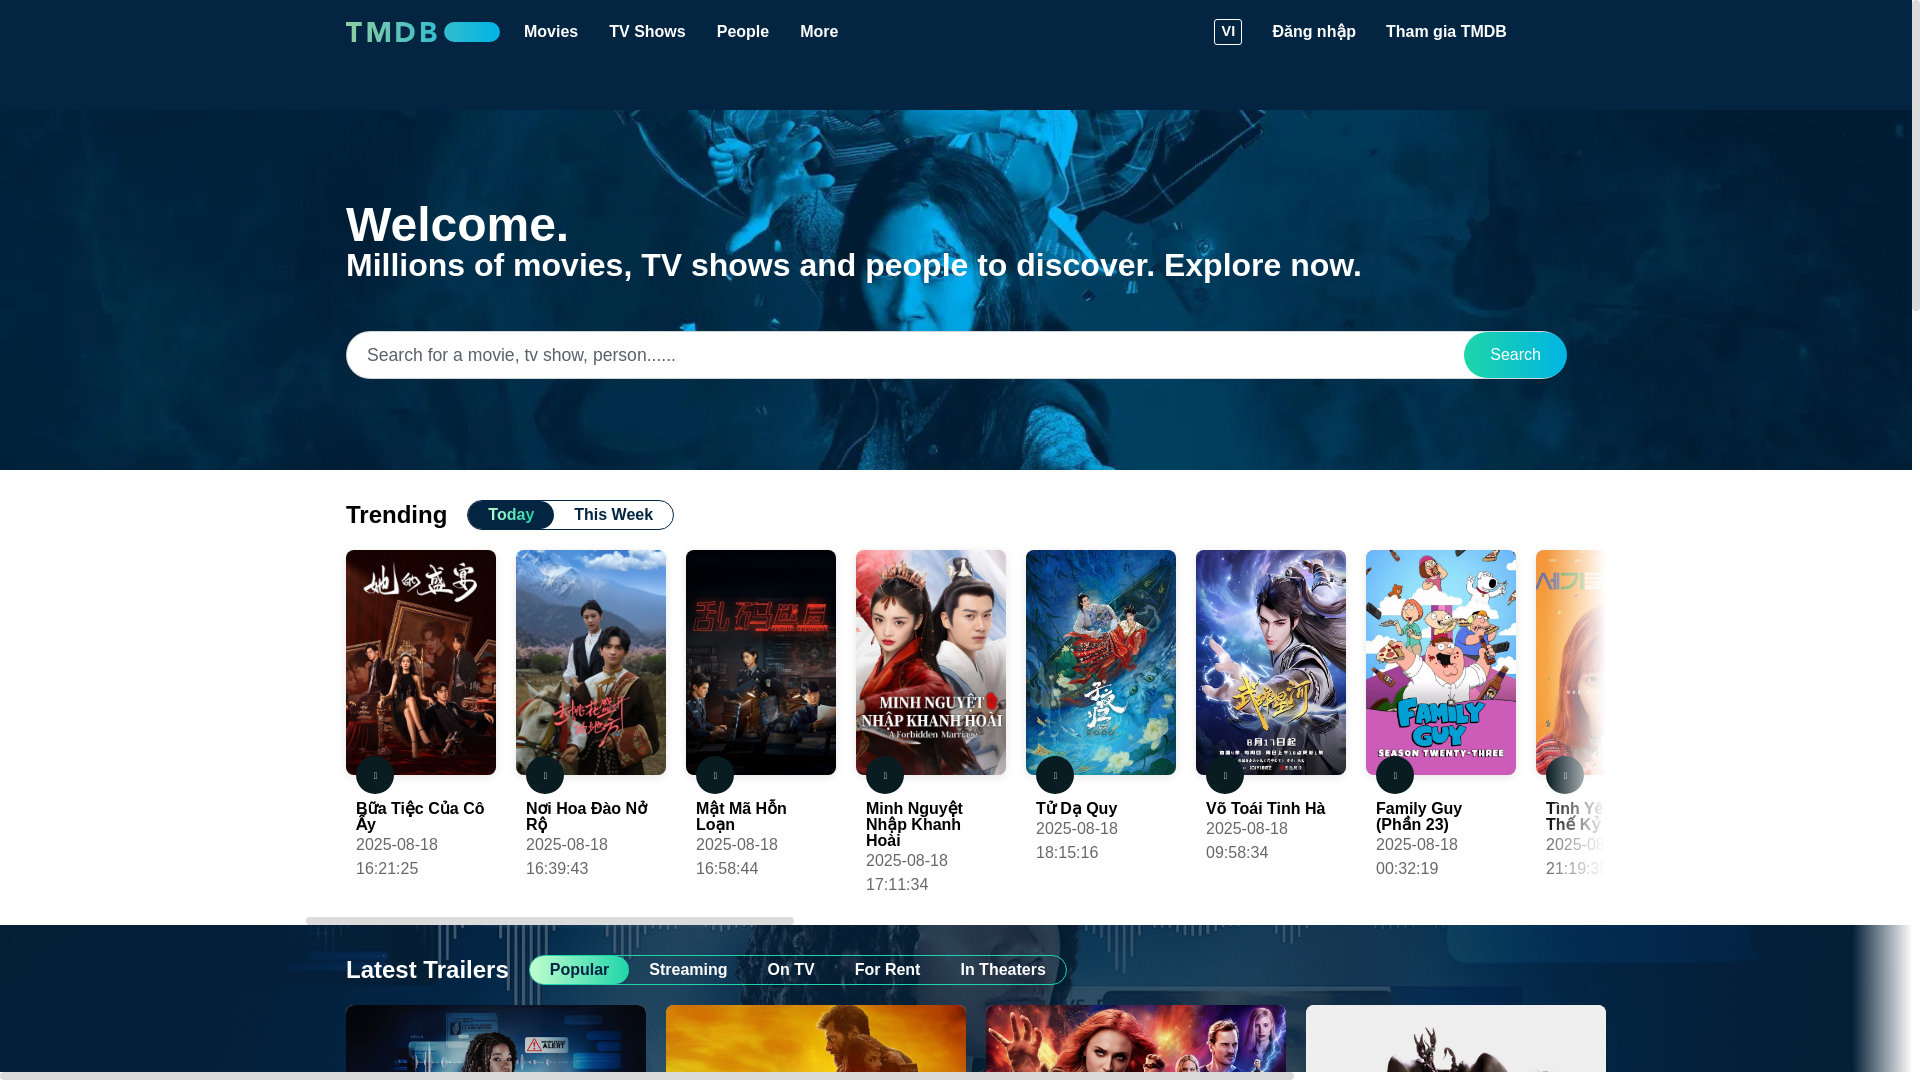
Task: Click the rating circle on Minh Nguyệt Nhập Khanh Hoài
Action: tap(885, 775)
